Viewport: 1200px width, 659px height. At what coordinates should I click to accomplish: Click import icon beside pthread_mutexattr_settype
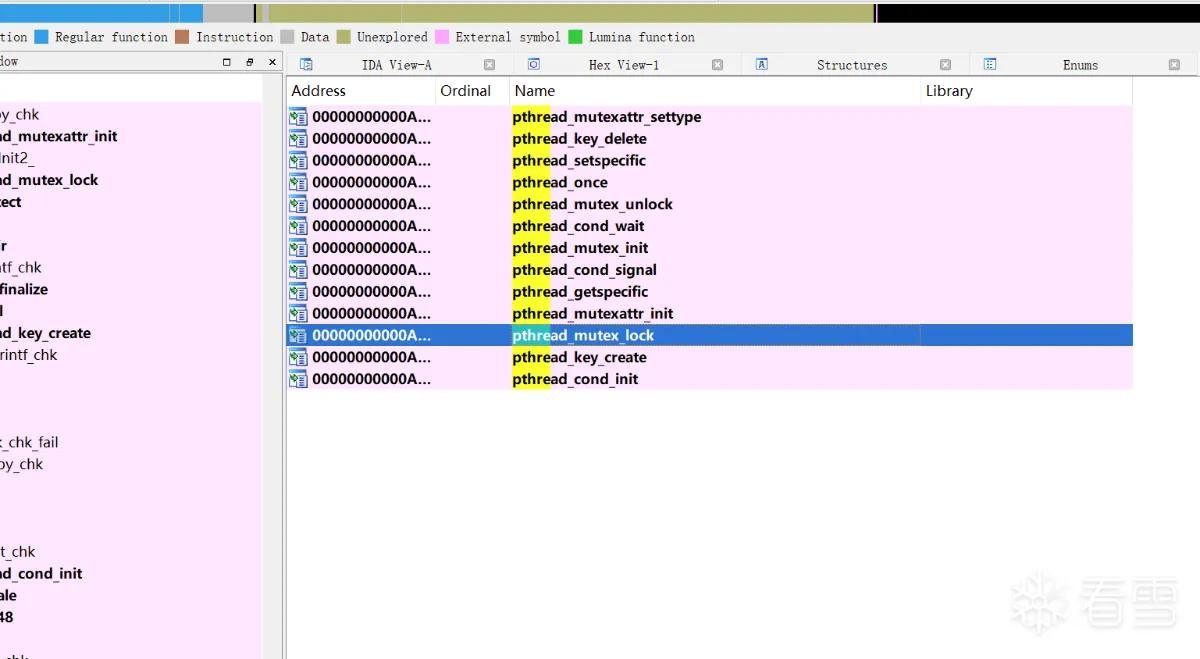coord(298,117)
